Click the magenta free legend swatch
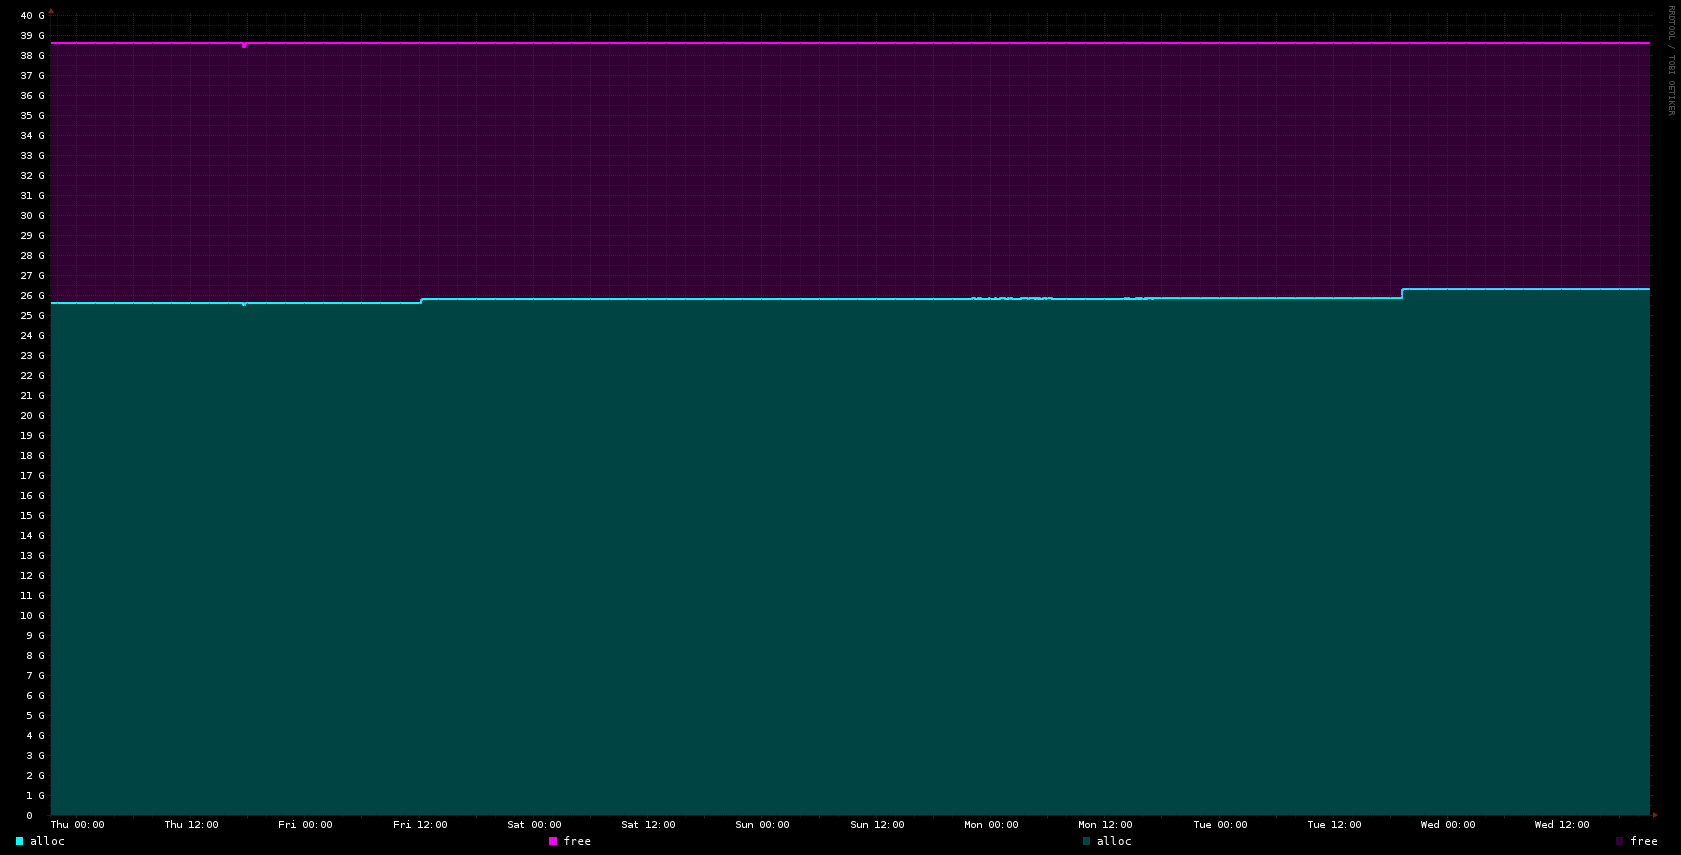1681x855 pixels. (x=553, y=841)
